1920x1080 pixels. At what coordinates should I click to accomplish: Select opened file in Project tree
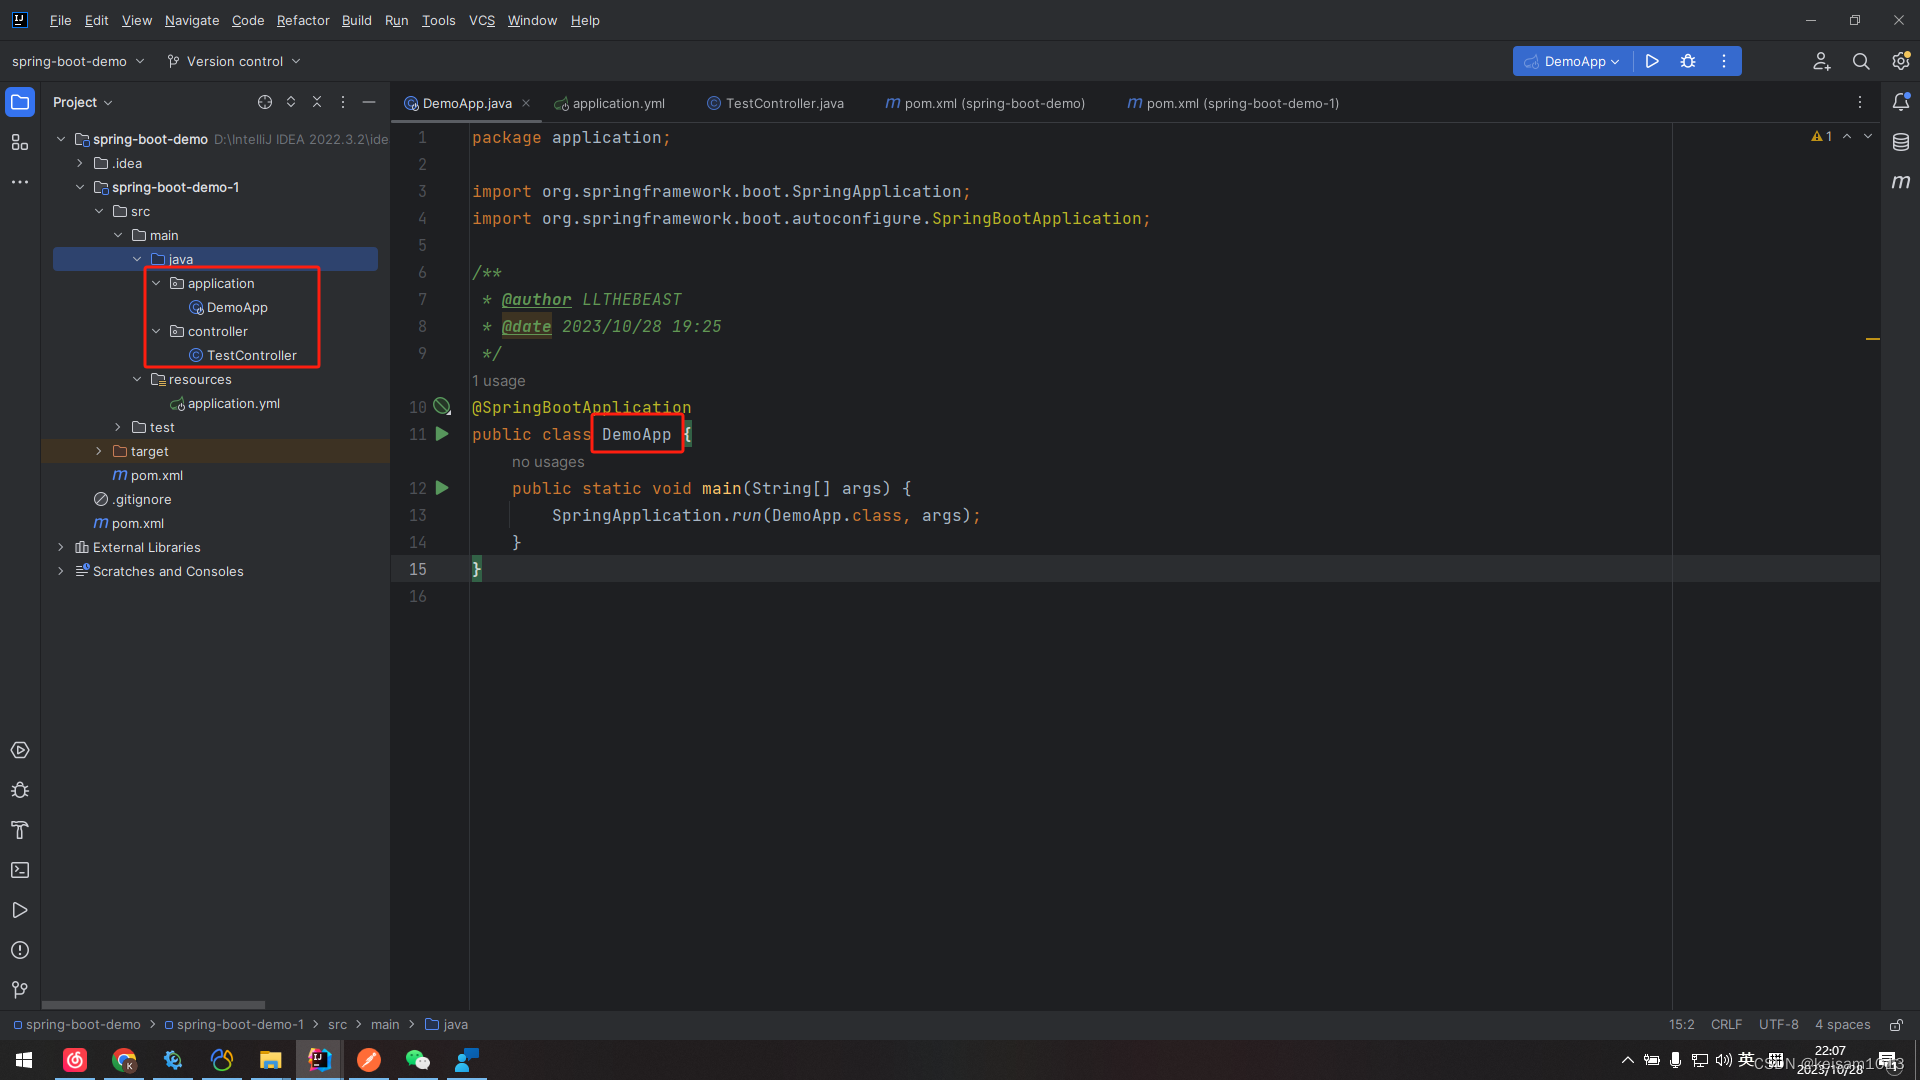click(x=265, y=102)
